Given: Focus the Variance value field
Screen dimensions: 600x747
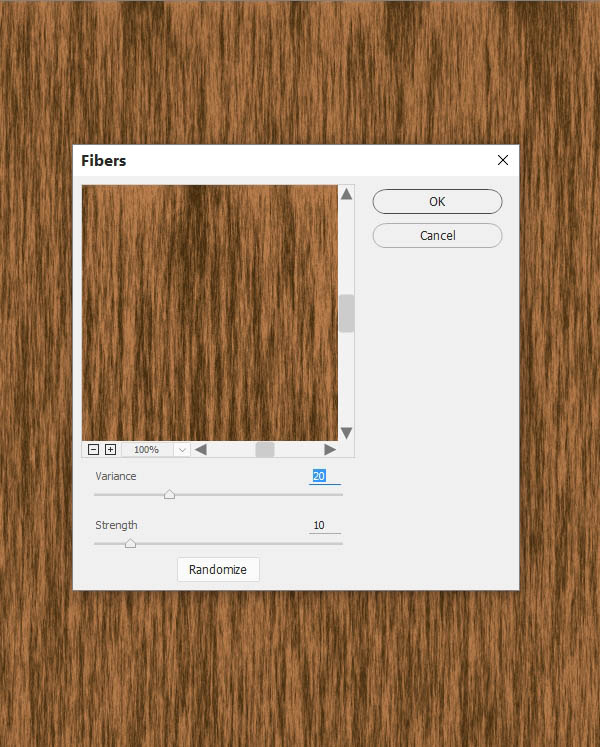Looking at the screenshot, I should coord(325,476).
